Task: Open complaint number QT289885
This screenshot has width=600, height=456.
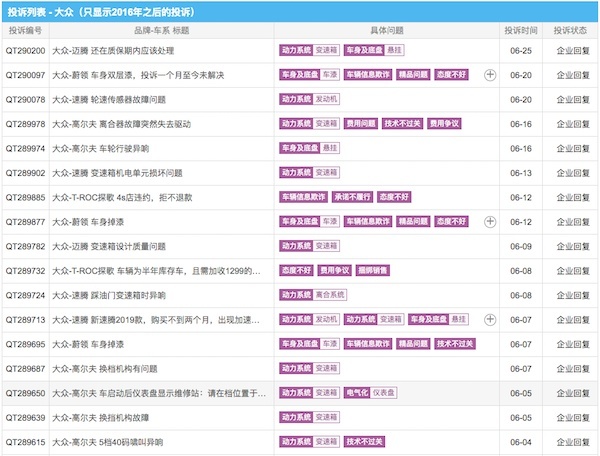Action: pos(25,197)
